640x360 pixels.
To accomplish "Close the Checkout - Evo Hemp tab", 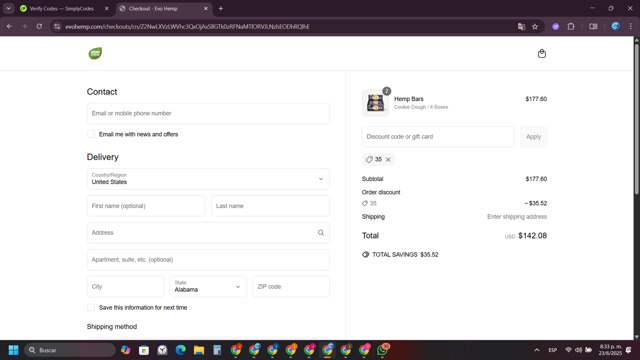I will [206, 9].
